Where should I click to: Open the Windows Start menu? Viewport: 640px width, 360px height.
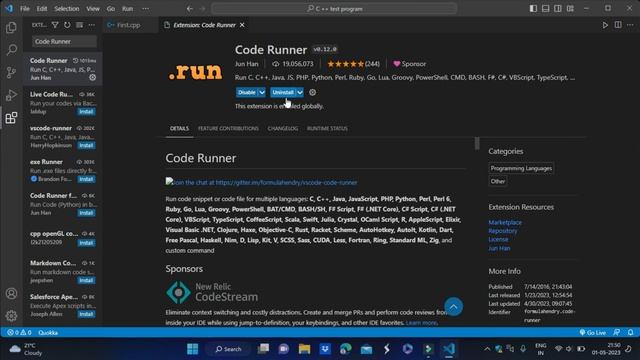click(193, 349)
